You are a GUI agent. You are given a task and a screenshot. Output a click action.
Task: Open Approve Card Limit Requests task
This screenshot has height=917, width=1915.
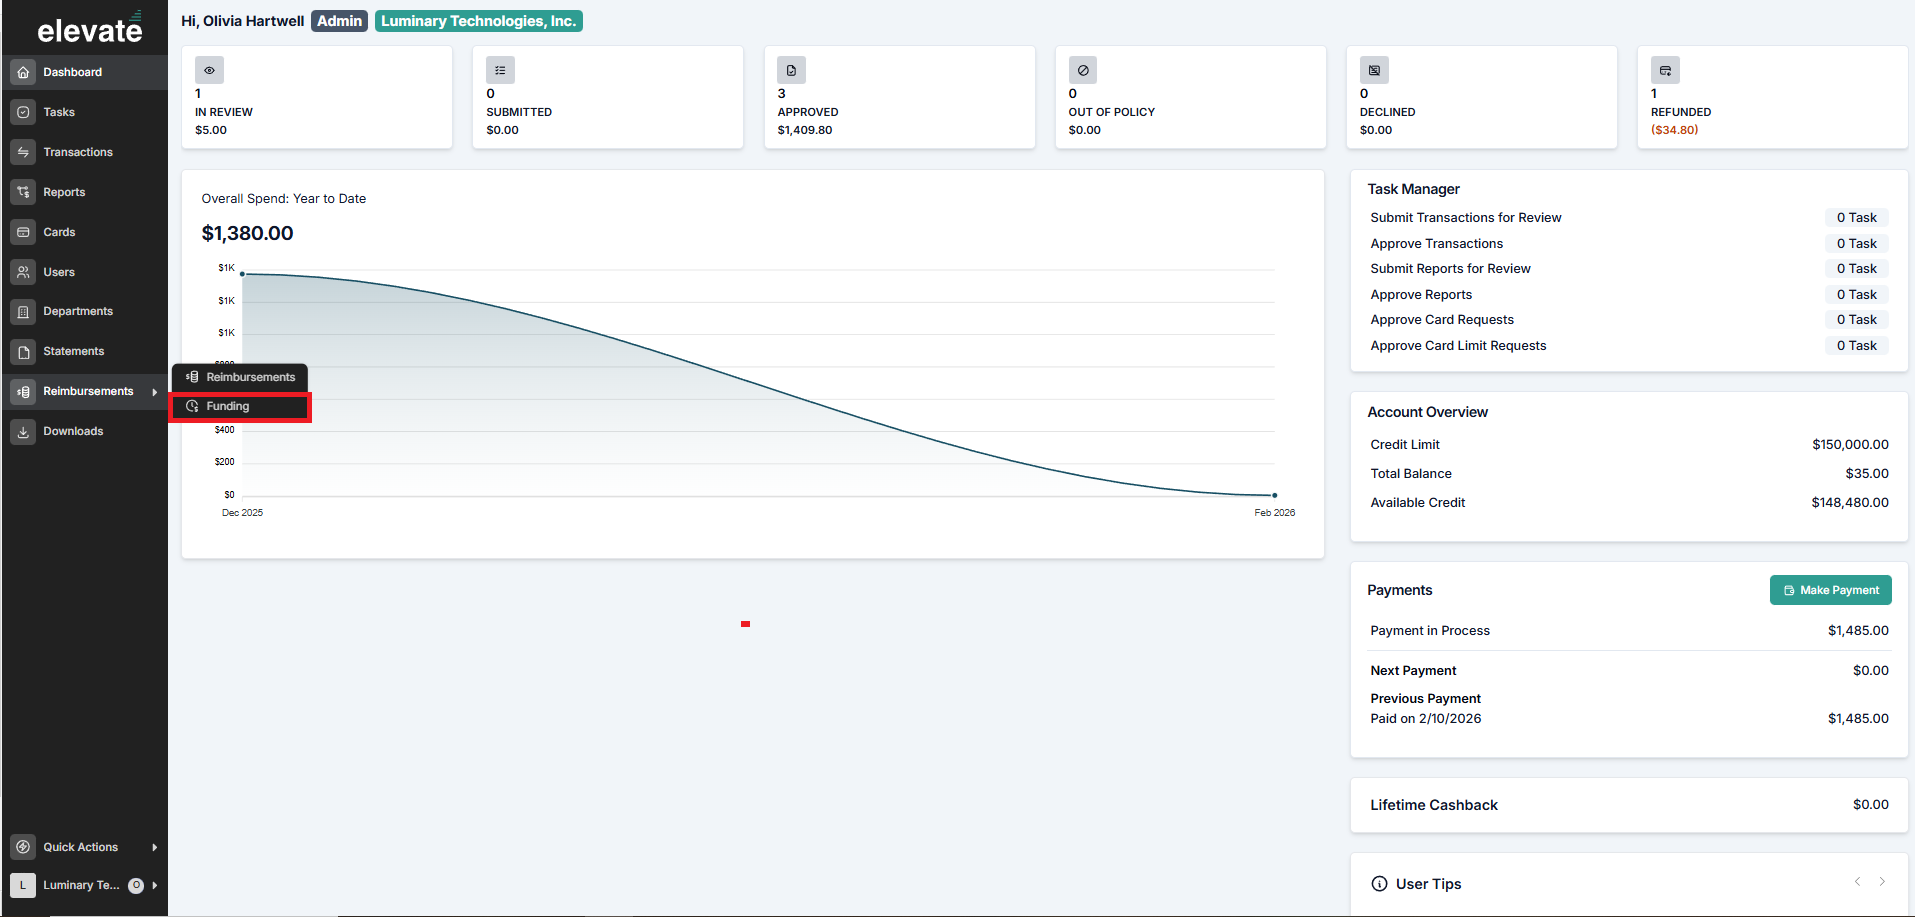pyautogui.click(x=1458, y=346)
